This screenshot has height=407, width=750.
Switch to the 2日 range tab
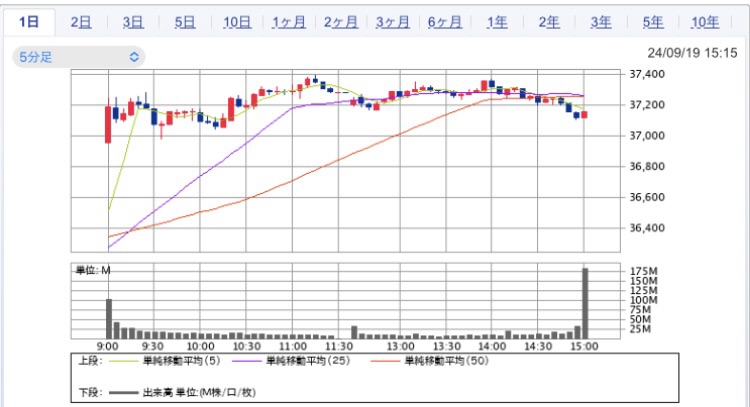[81, 22]
